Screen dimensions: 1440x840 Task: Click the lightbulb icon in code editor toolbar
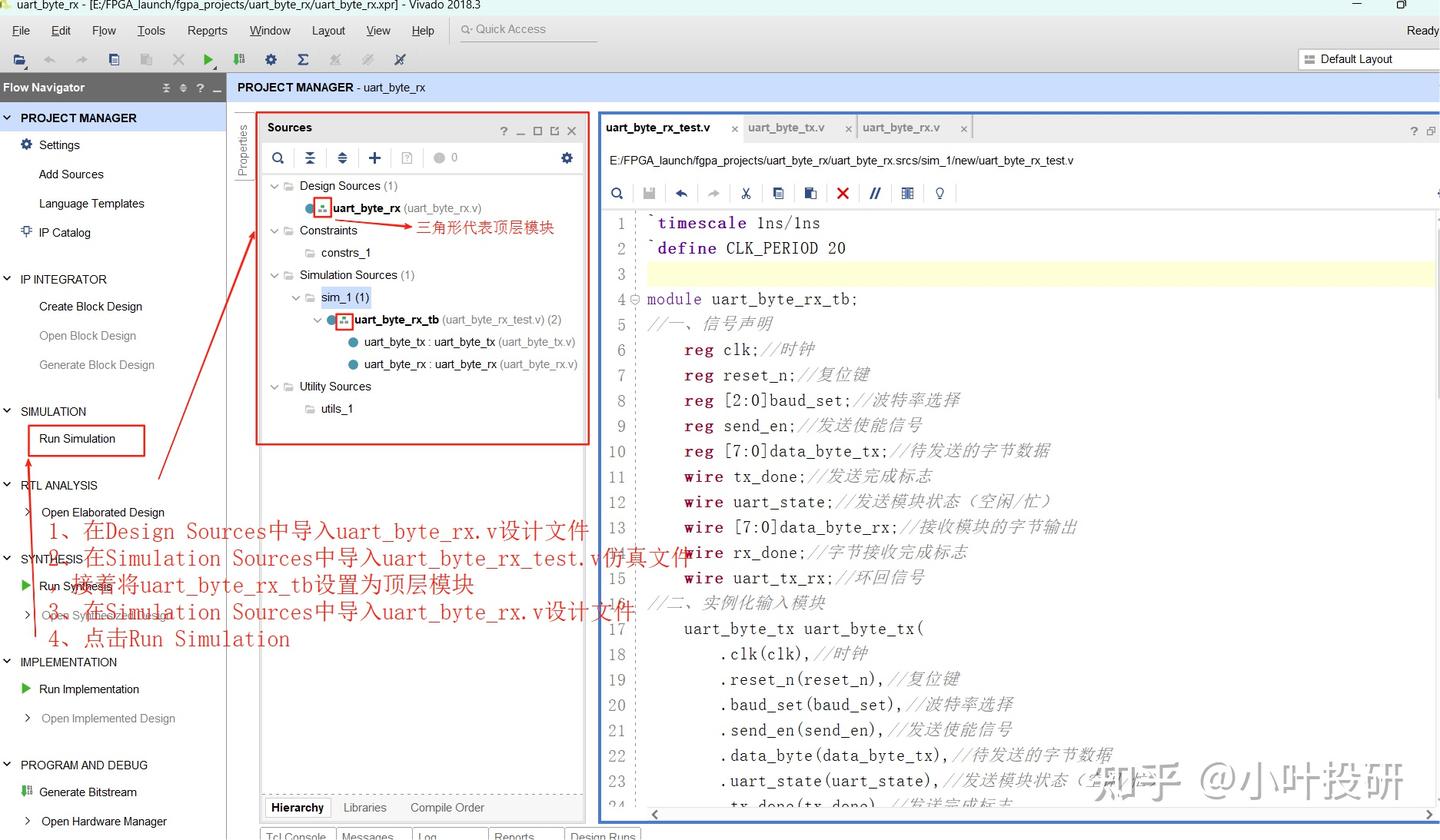[x=939, y=193]
